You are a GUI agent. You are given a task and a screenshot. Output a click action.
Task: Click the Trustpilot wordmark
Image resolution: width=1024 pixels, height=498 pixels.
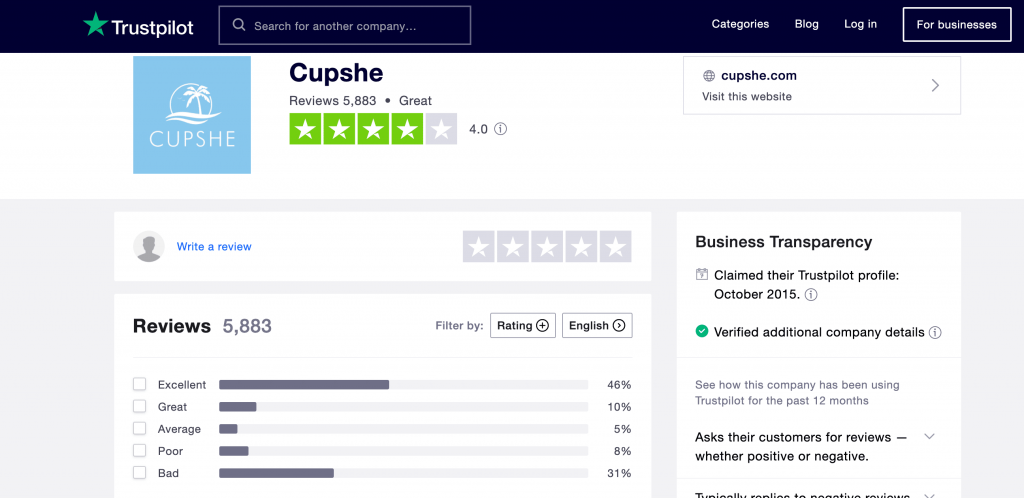(153, 27)
